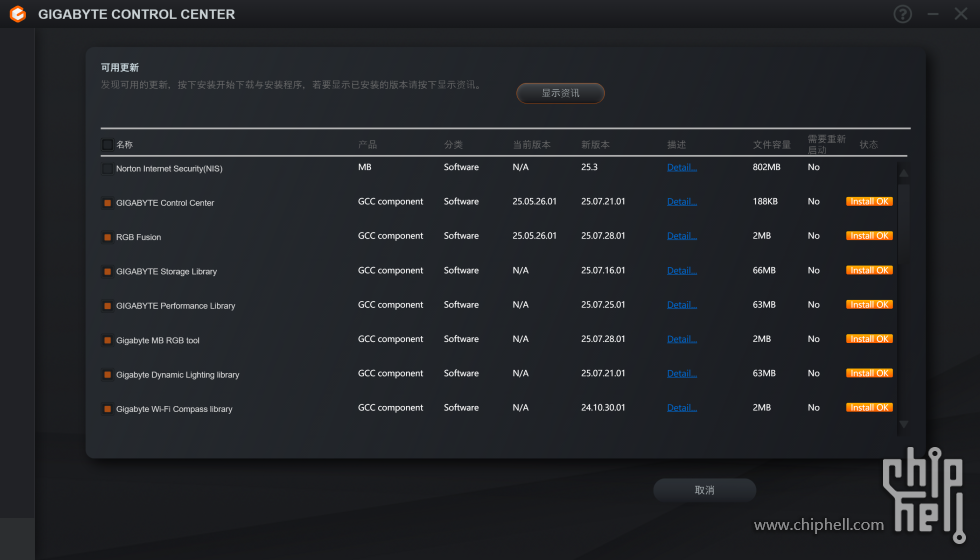Click the 当前版本 column header
Image resolution: width=980 pixels, height=560 pixels.
tap(531, 144)
